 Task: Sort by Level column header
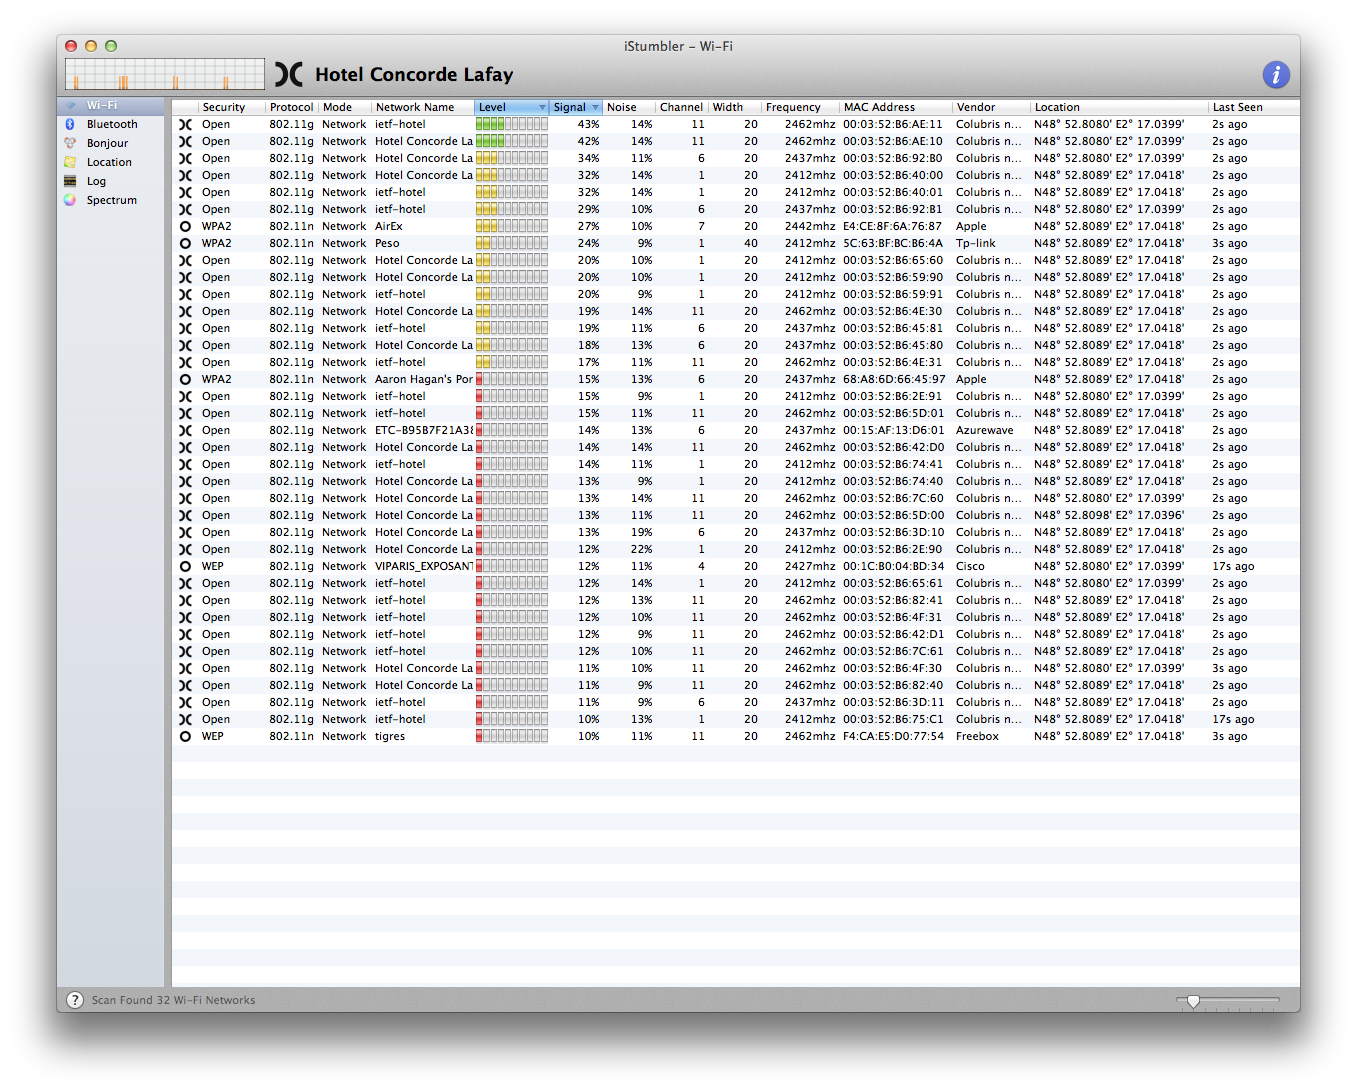[x=511, y=107]
